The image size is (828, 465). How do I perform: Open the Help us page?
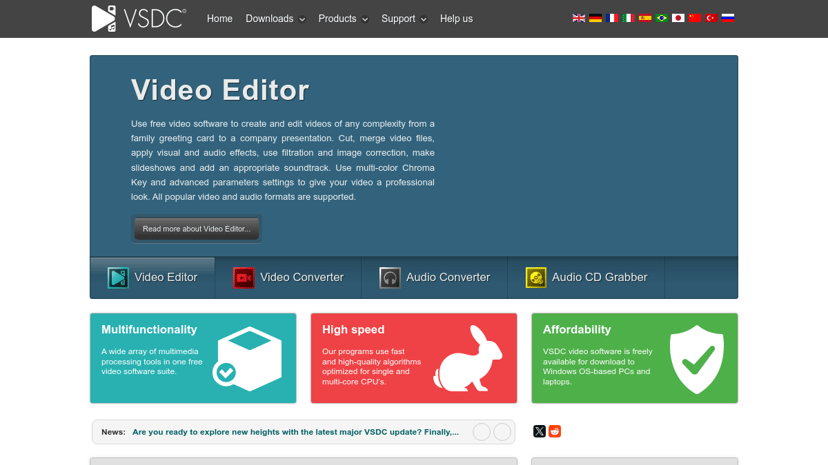[456, 18]
